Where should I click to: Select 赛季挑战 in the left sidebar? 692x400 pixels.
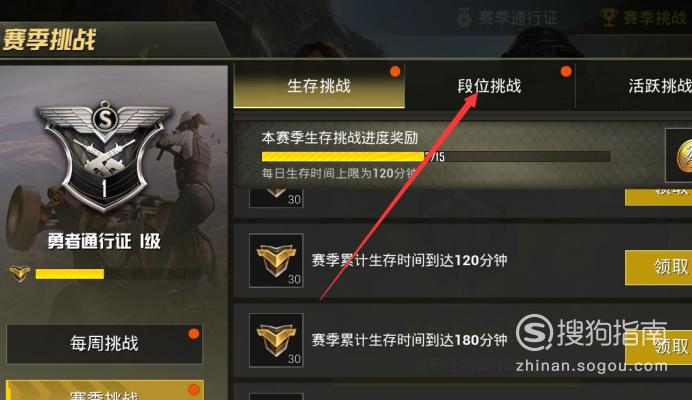[105, 390]
